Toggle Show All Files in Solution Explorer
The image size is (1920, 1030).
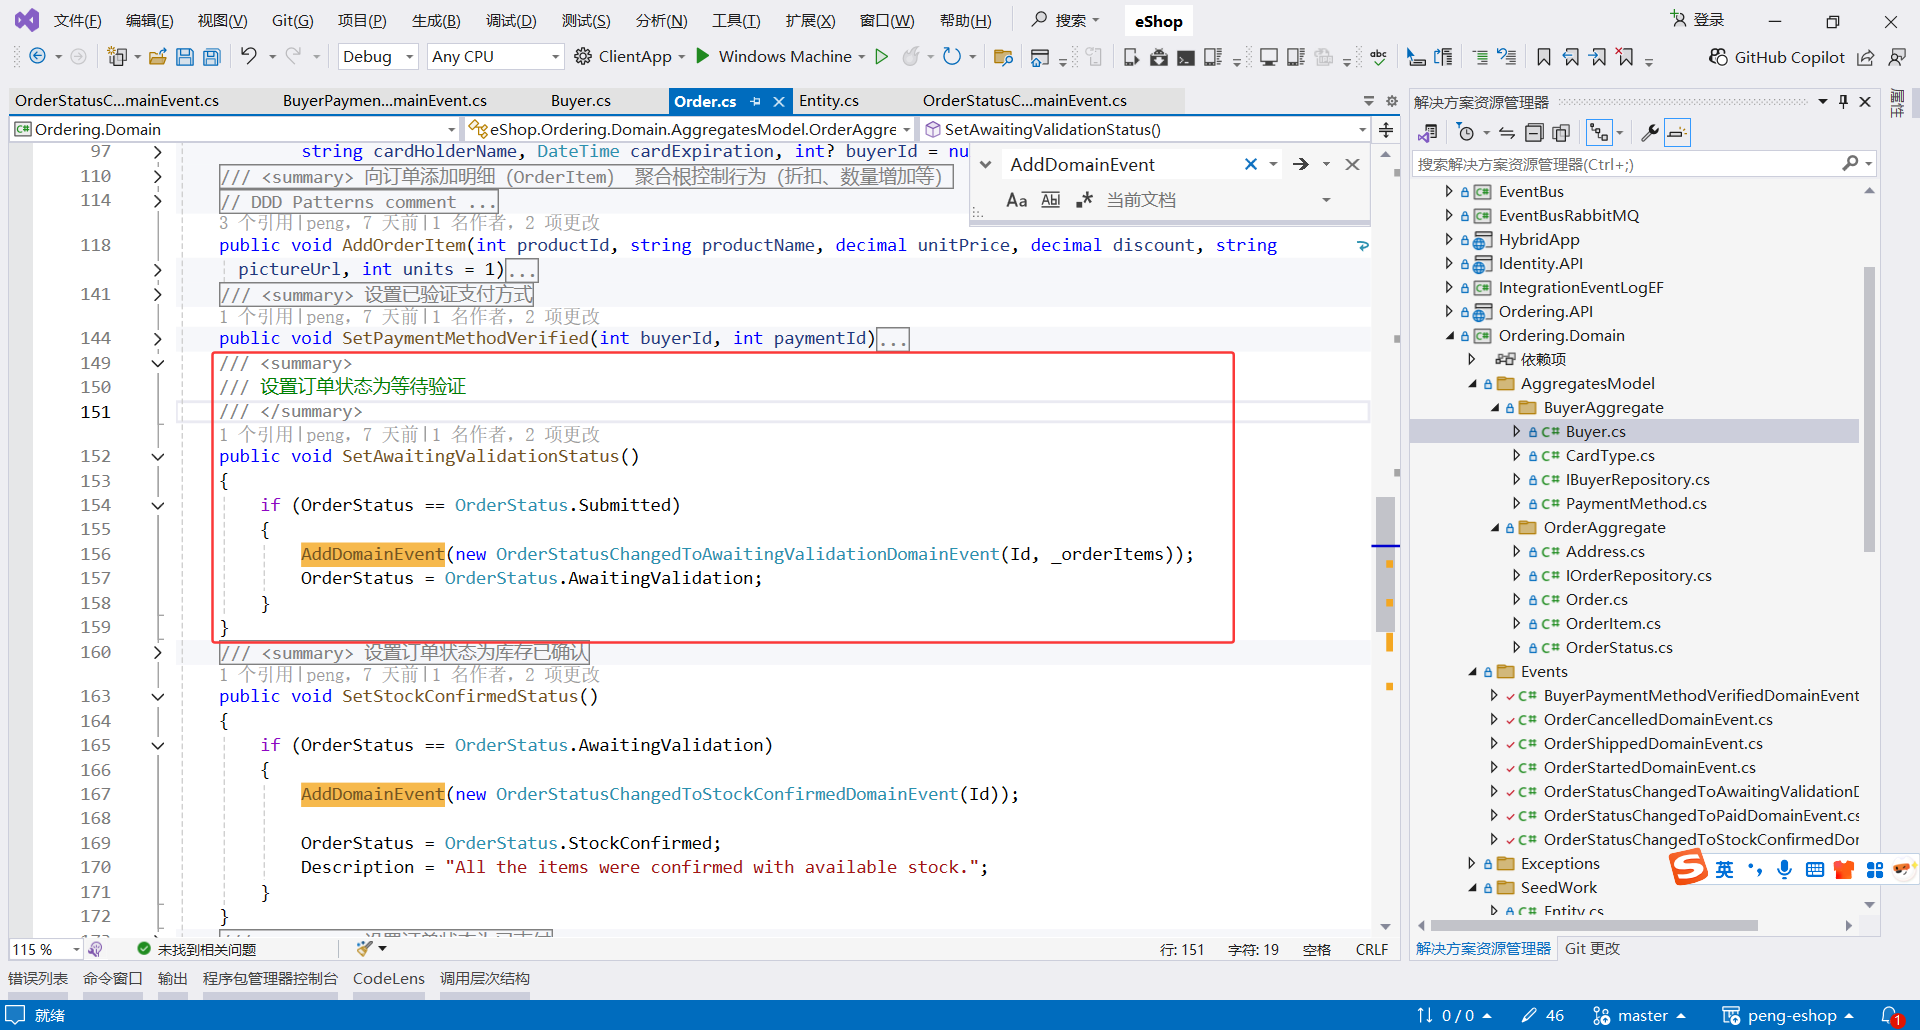click(1561, 132)
